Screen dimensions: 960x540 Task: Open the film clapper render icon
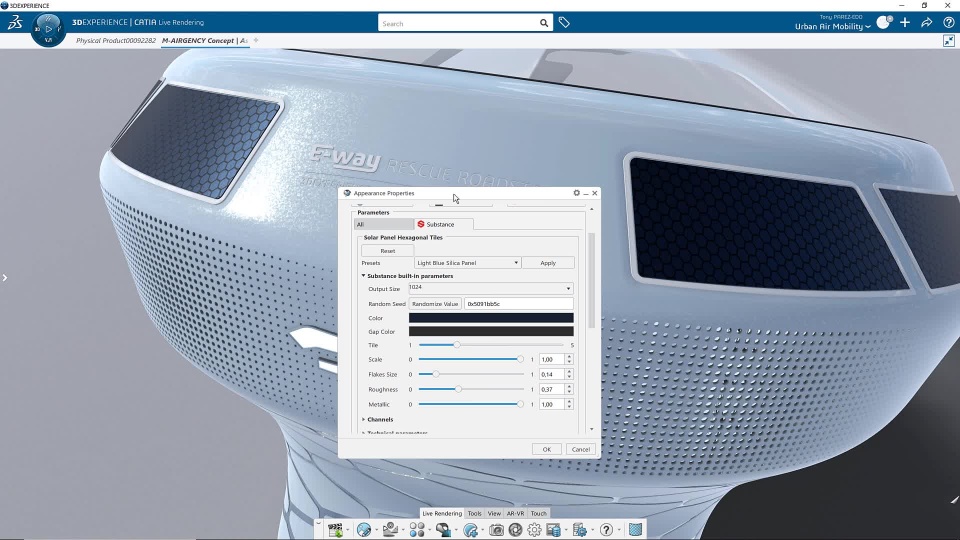336,530
